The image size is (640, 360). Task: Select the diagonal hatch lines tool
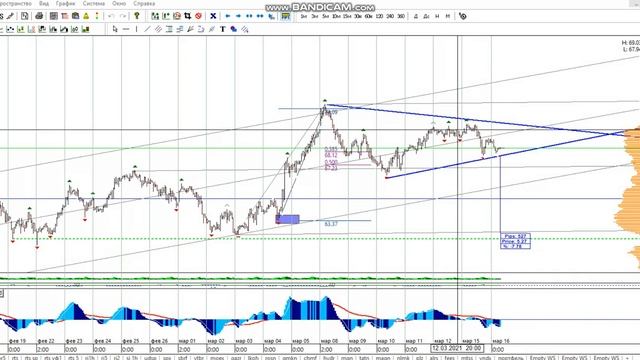(244, 29)
